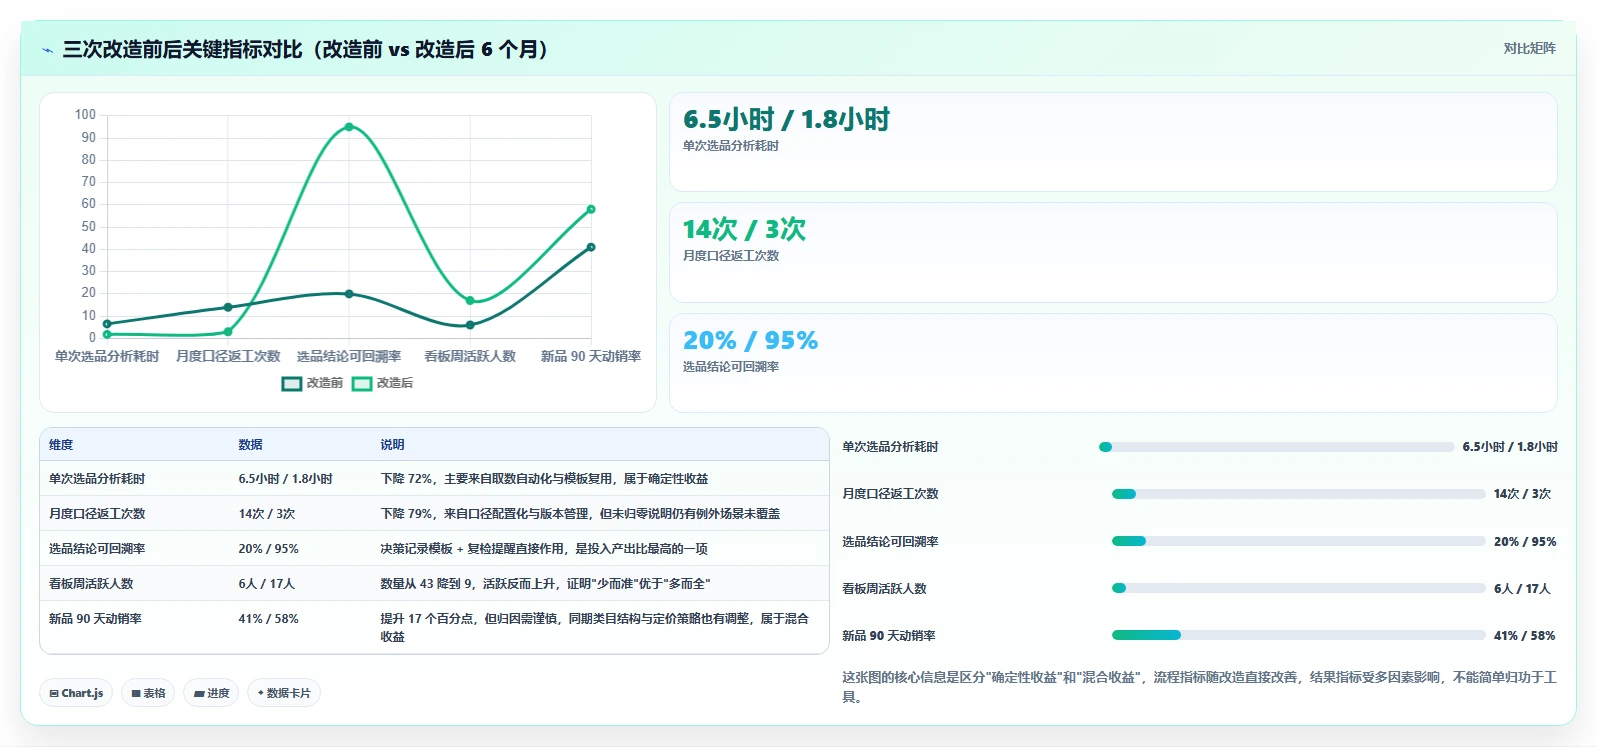Click the 6人 / 17人 value beside progress bar
1597x747 pixels.
1522,589
